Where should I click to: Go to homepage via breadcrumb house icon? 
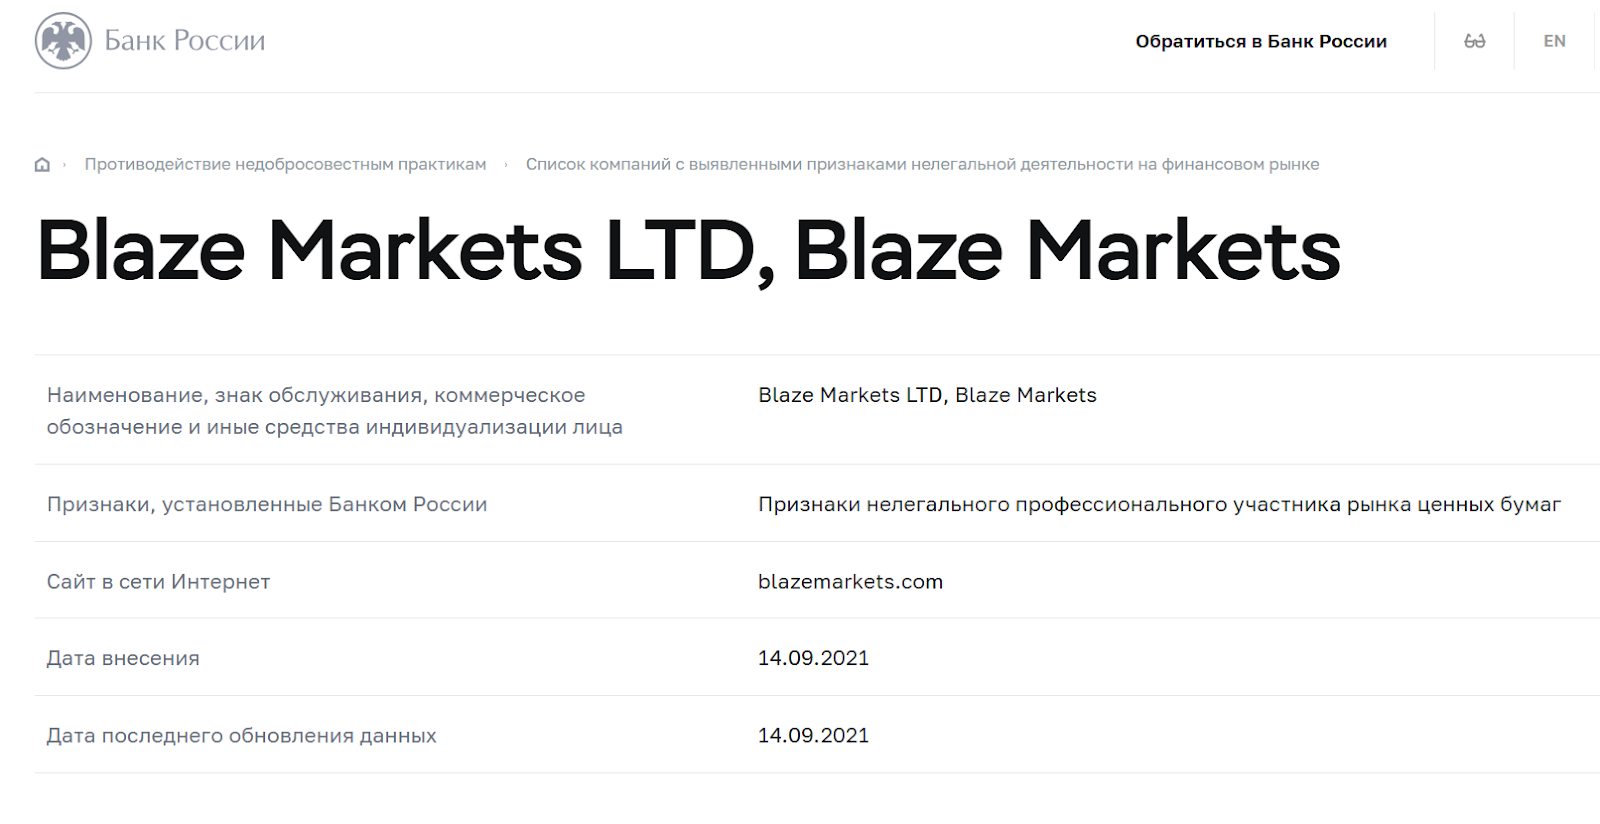click(x=42, y=165)
